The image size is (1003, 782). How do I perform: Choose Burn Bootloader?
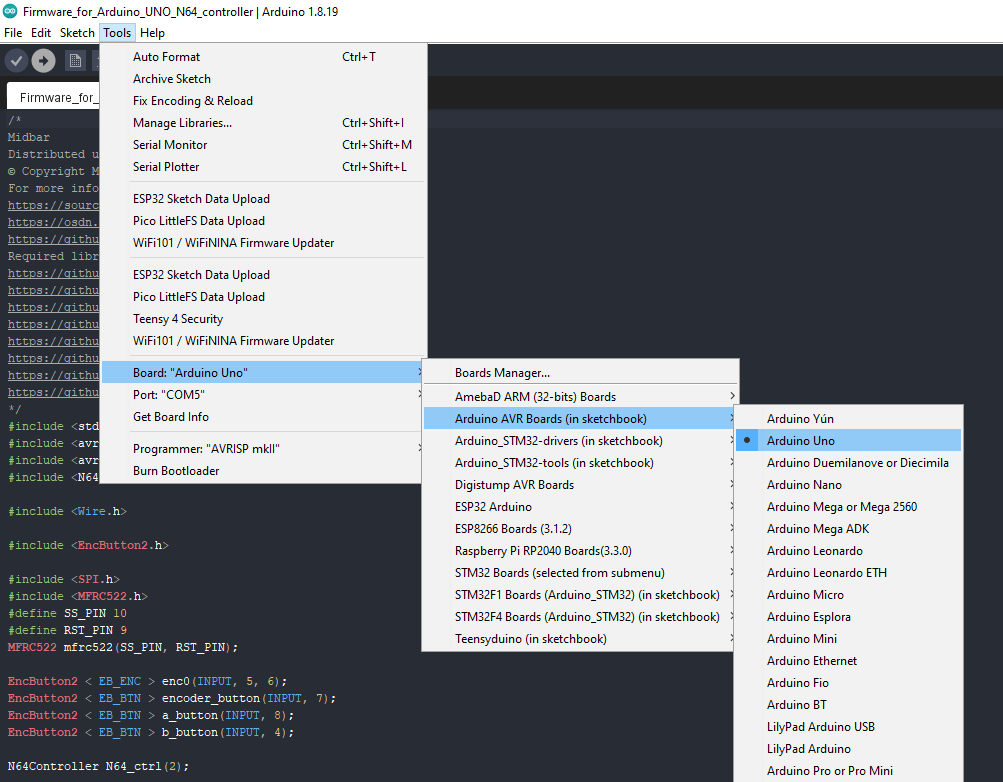[263, 471]
